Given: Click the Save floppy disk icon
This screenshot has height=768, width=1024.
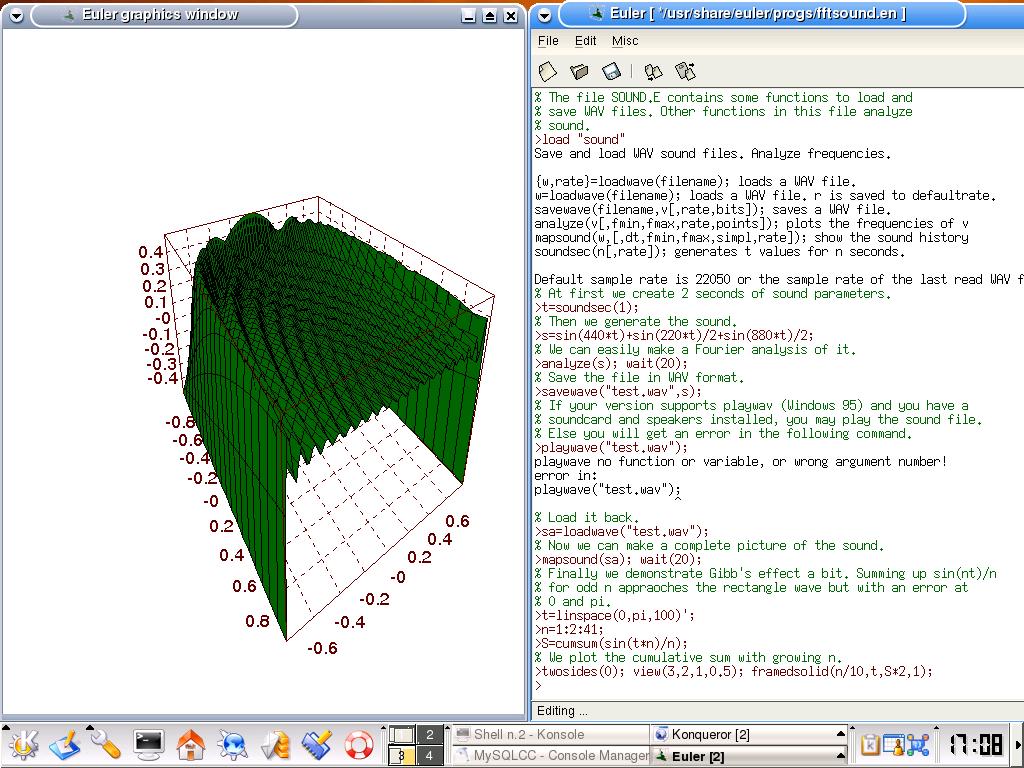Looking at the screenshot, I should (x=611, y=71).
